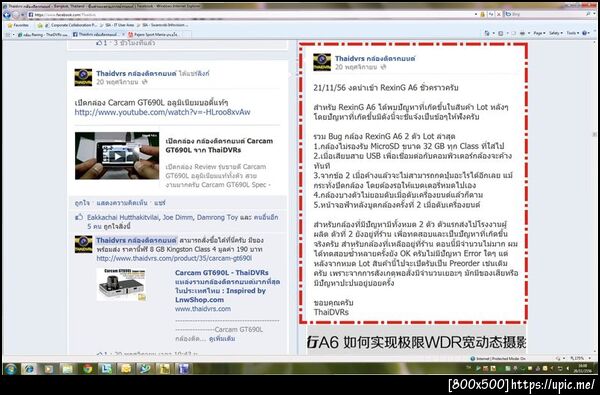
Task: Click the Stop (X) icon beside Refresh
Action: coord(499,14)
